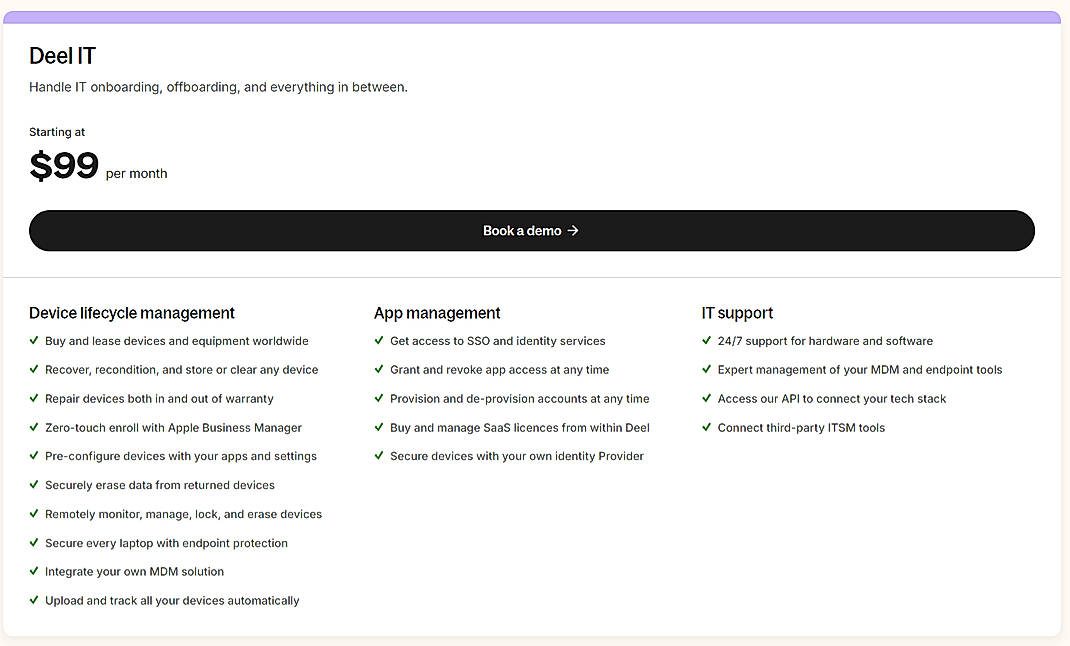Click the checkmark beside "Access our API"

(x=706, y=397)
